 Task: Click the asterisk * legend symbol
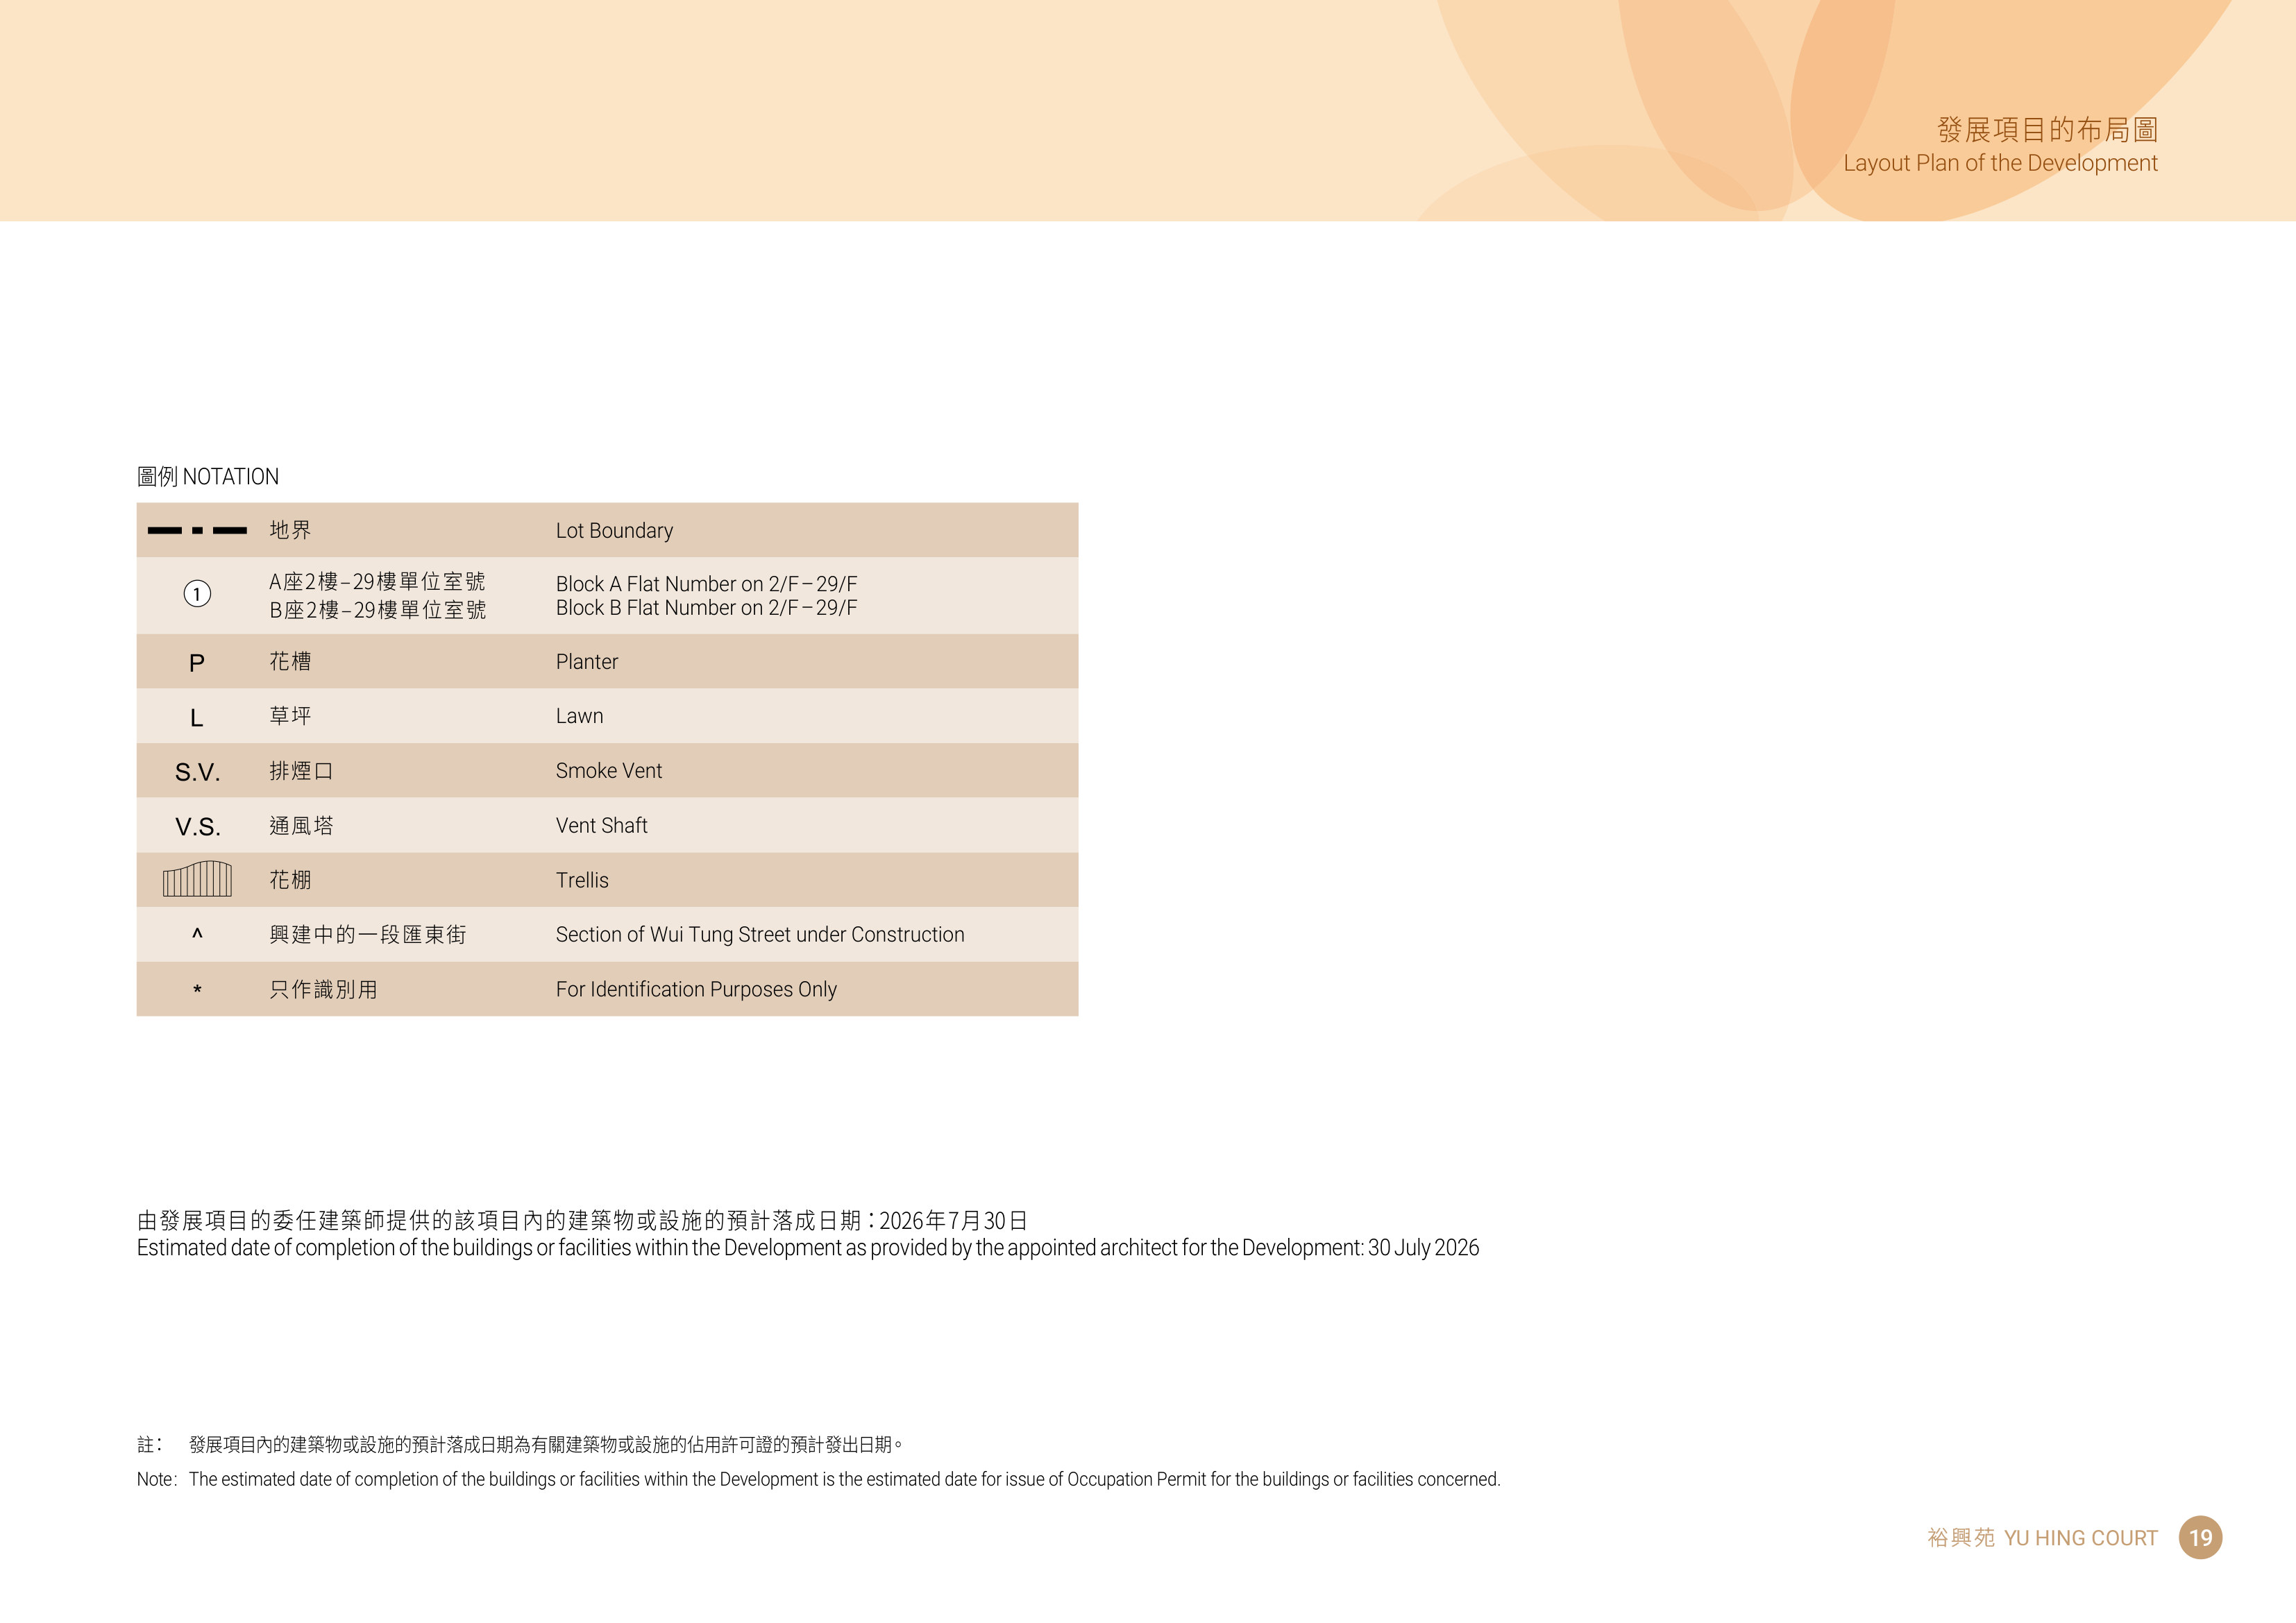[197, 990]
